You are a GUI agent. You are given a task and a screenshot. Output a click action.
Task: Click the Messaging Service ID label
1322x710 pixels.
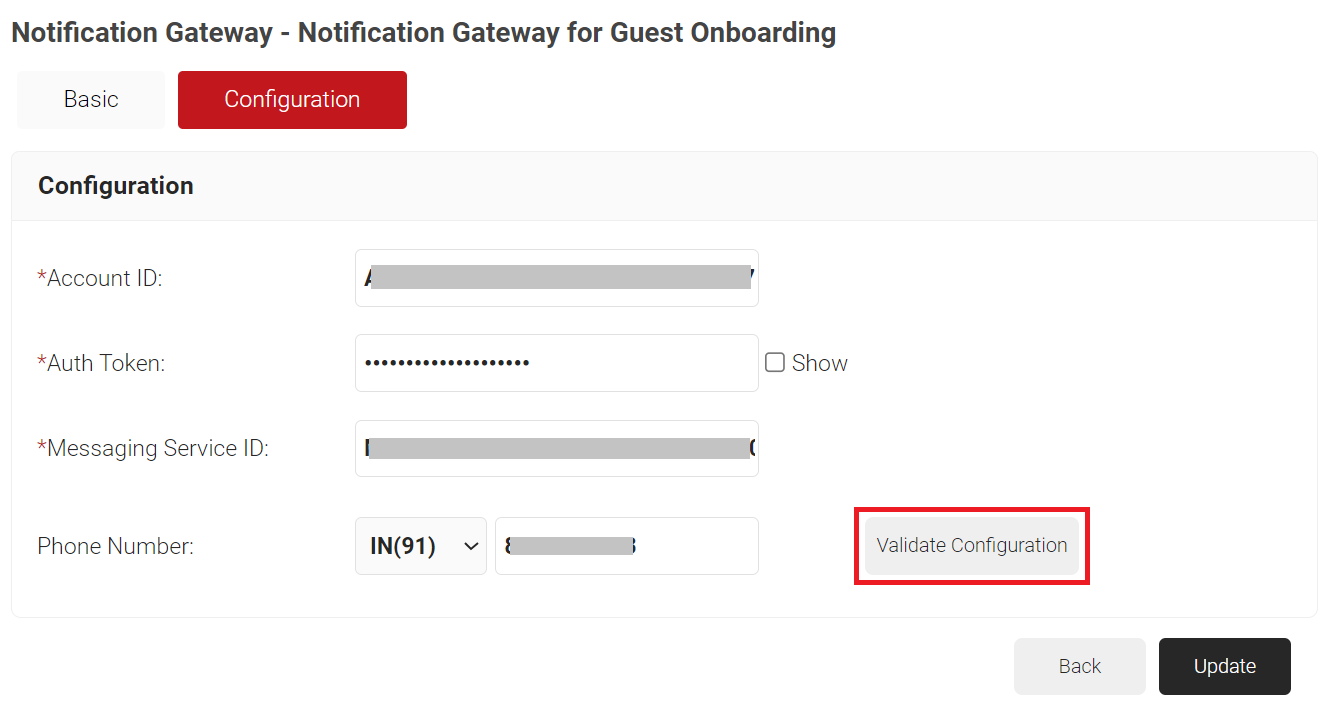point(157,448)
